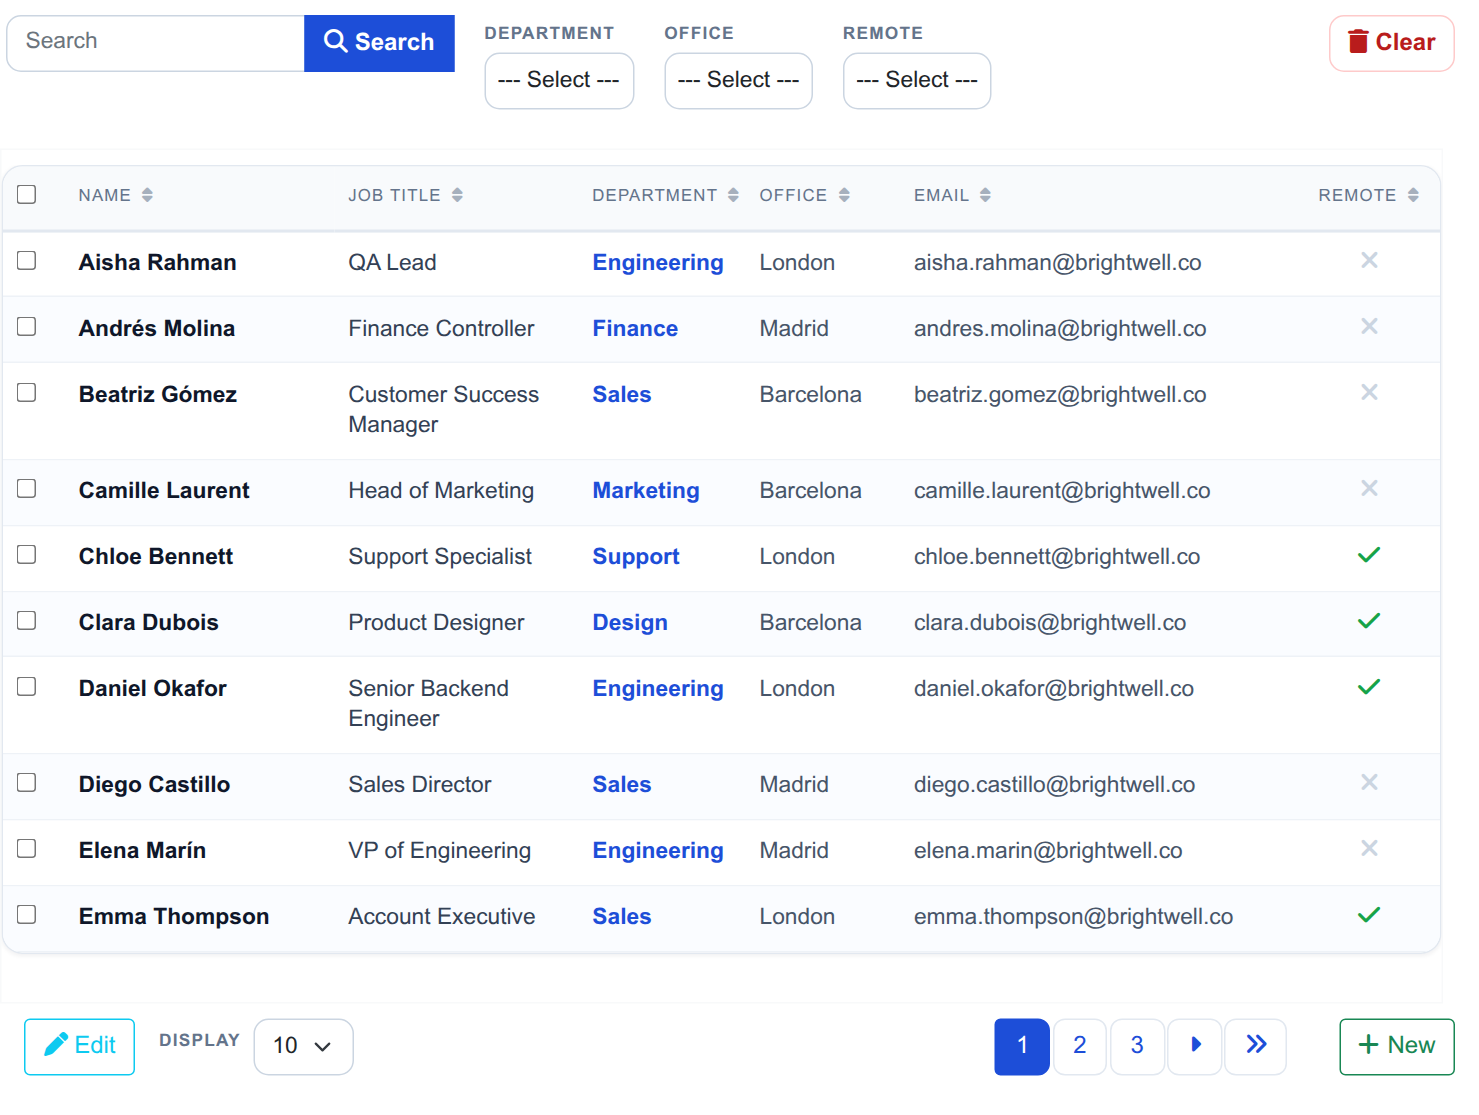Open the Remote filter dropdown
Viewport: 1479px width, 1115px height.
pos(917,80)
